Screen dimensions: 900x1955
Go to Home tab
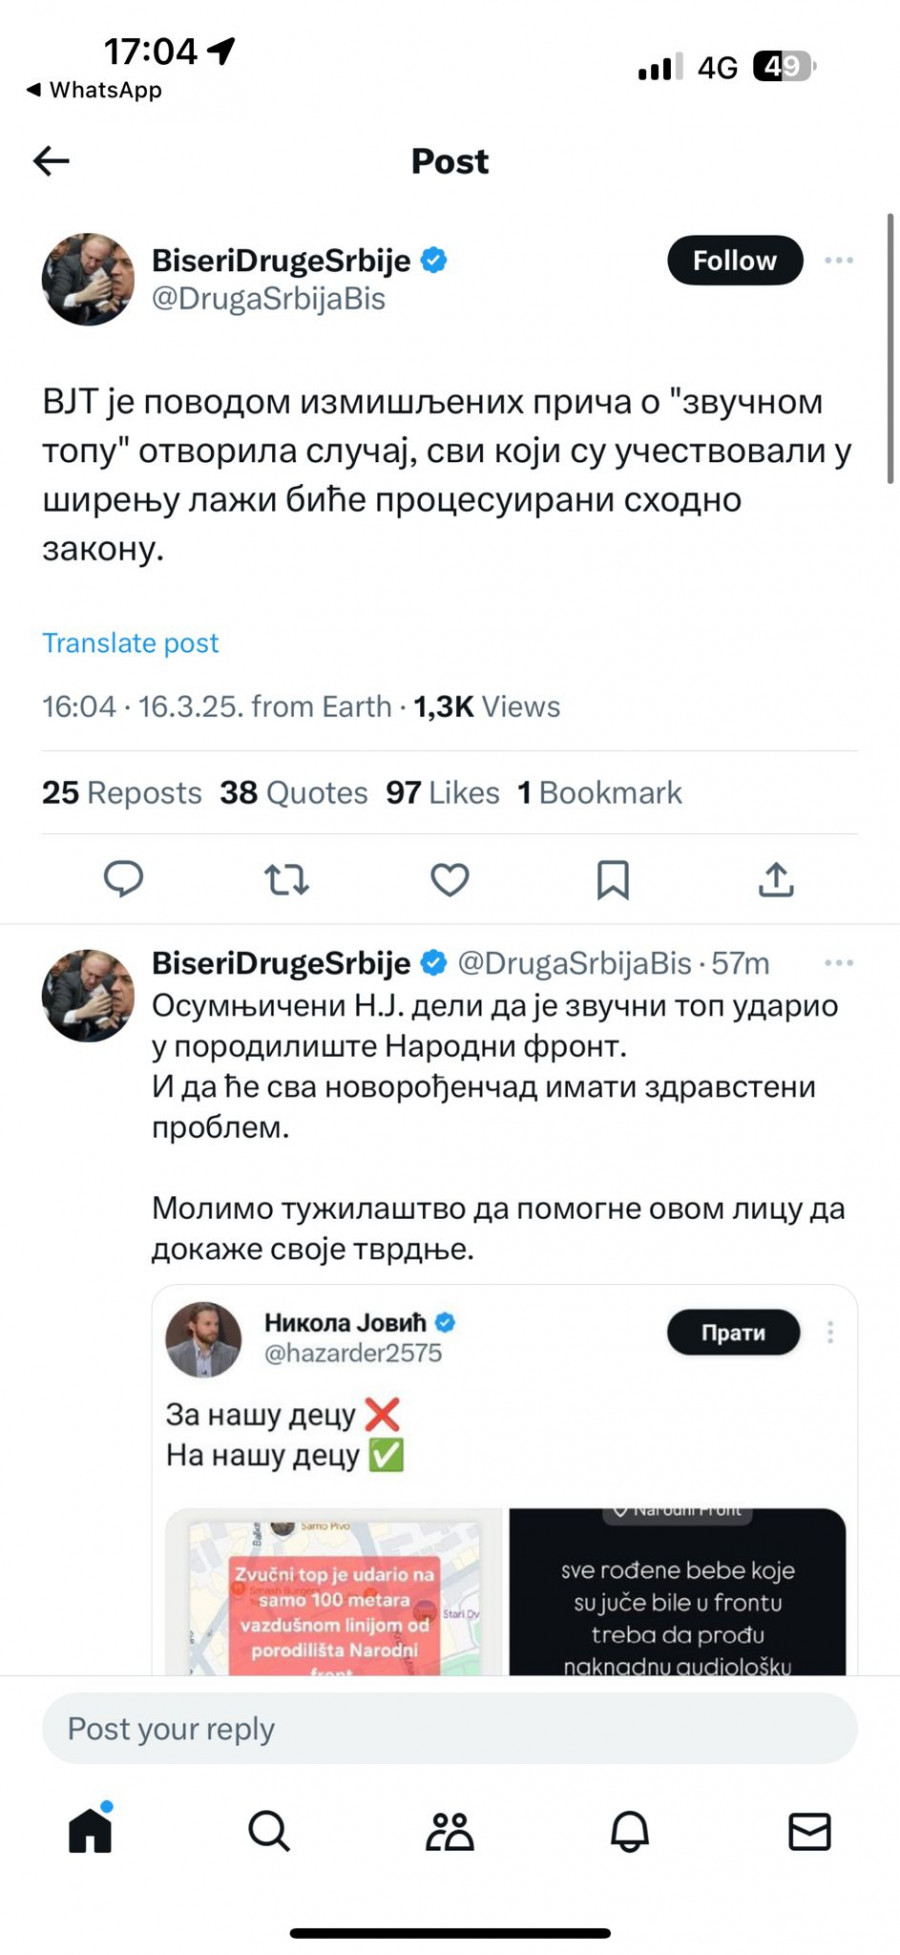[90, 1830]
